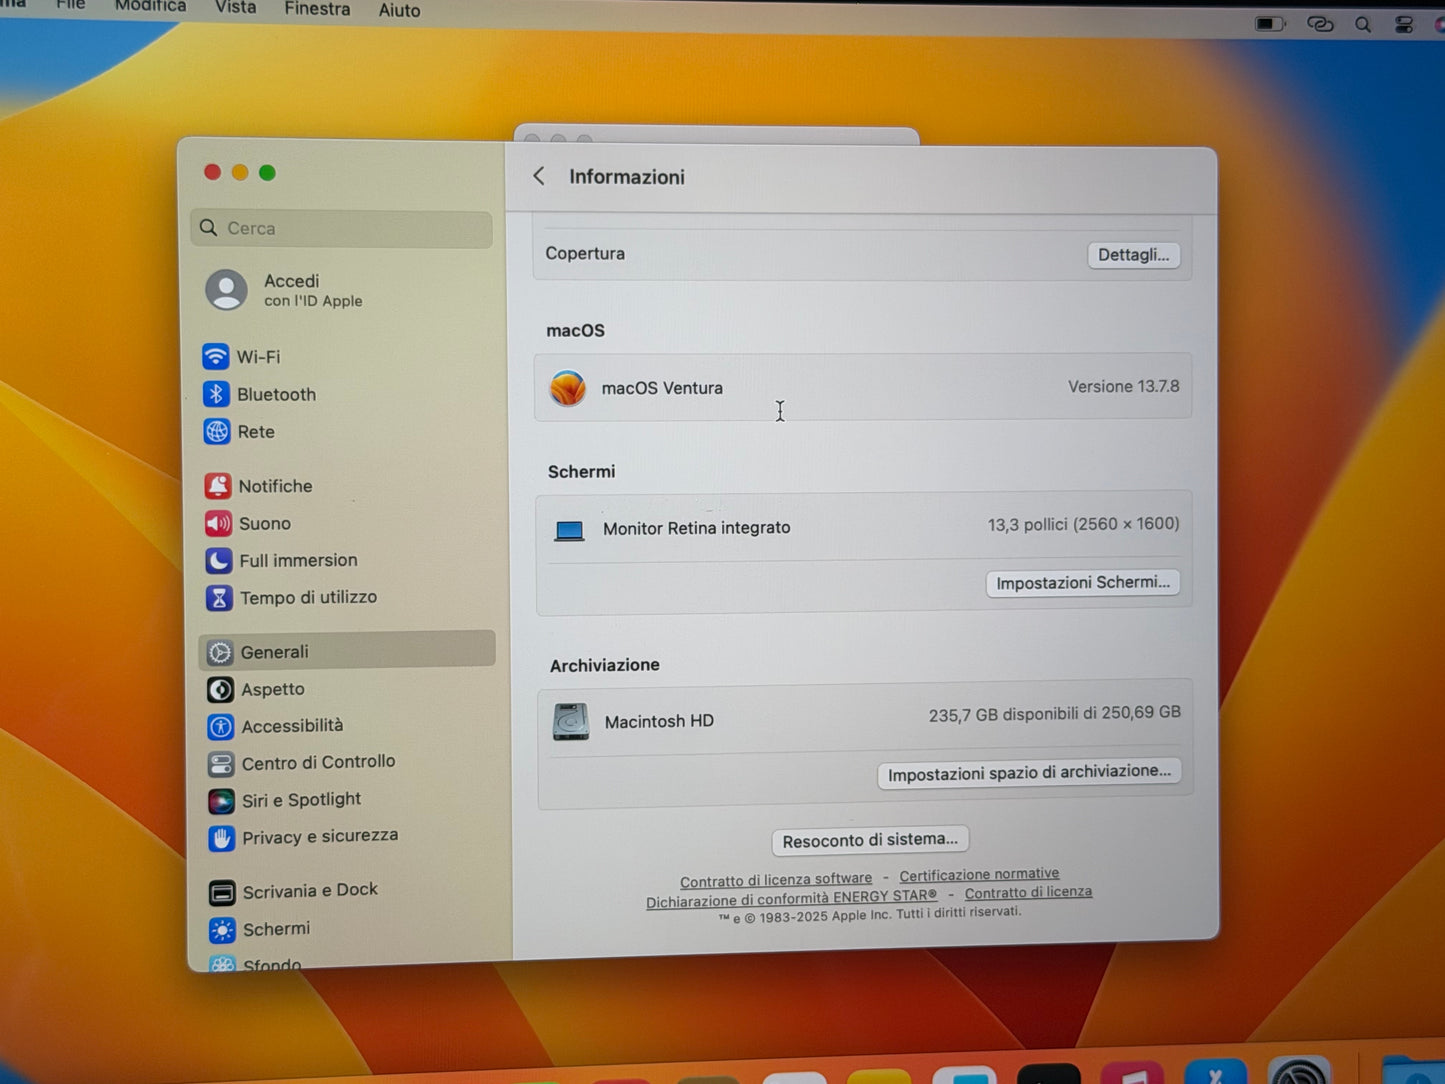Open the Modifica menu
Image resolution: width=1445 pixels, height=1084 pixels.
pos(150,7)
